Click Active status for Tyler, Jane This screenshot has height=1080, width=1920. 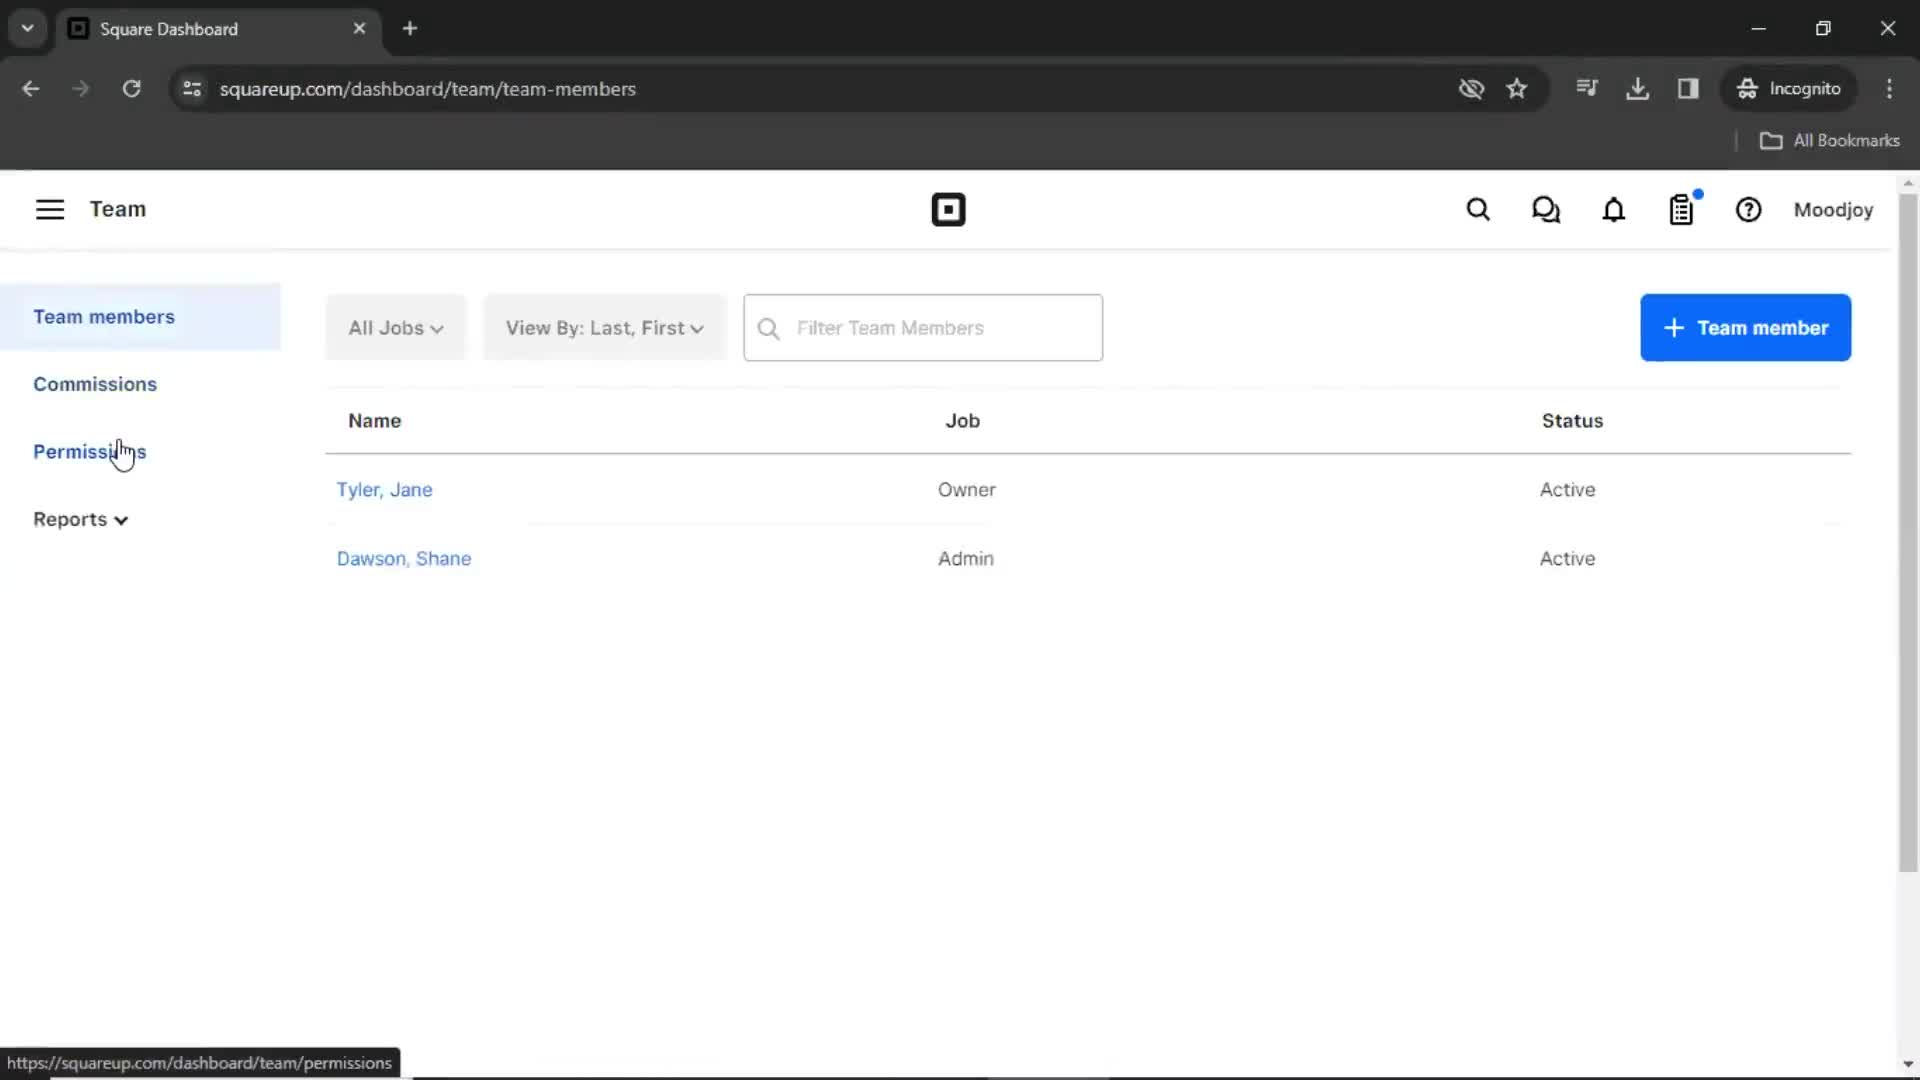click(1567, 490)
